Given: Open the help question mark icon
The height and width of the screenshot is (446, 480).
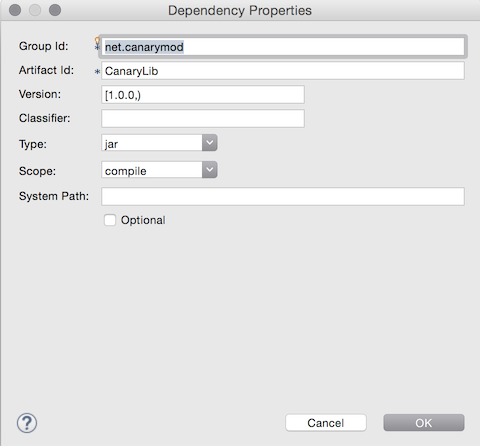Looking at the screenshot, I should point(27,423).
